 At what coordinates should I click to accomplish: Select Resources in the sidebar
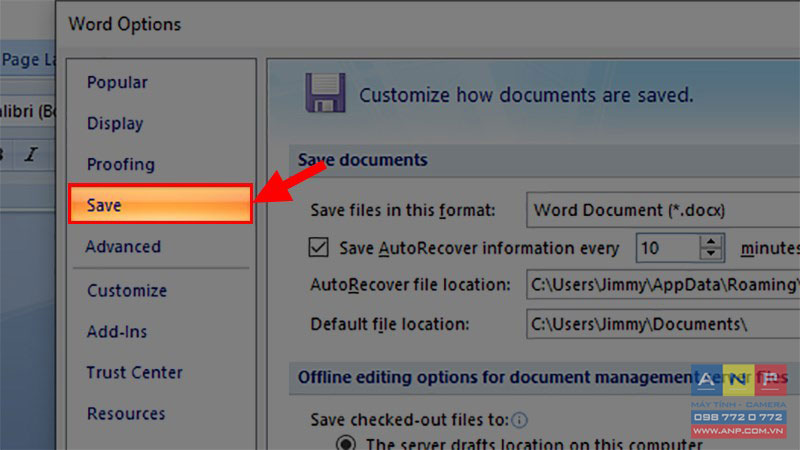(126, 413)
